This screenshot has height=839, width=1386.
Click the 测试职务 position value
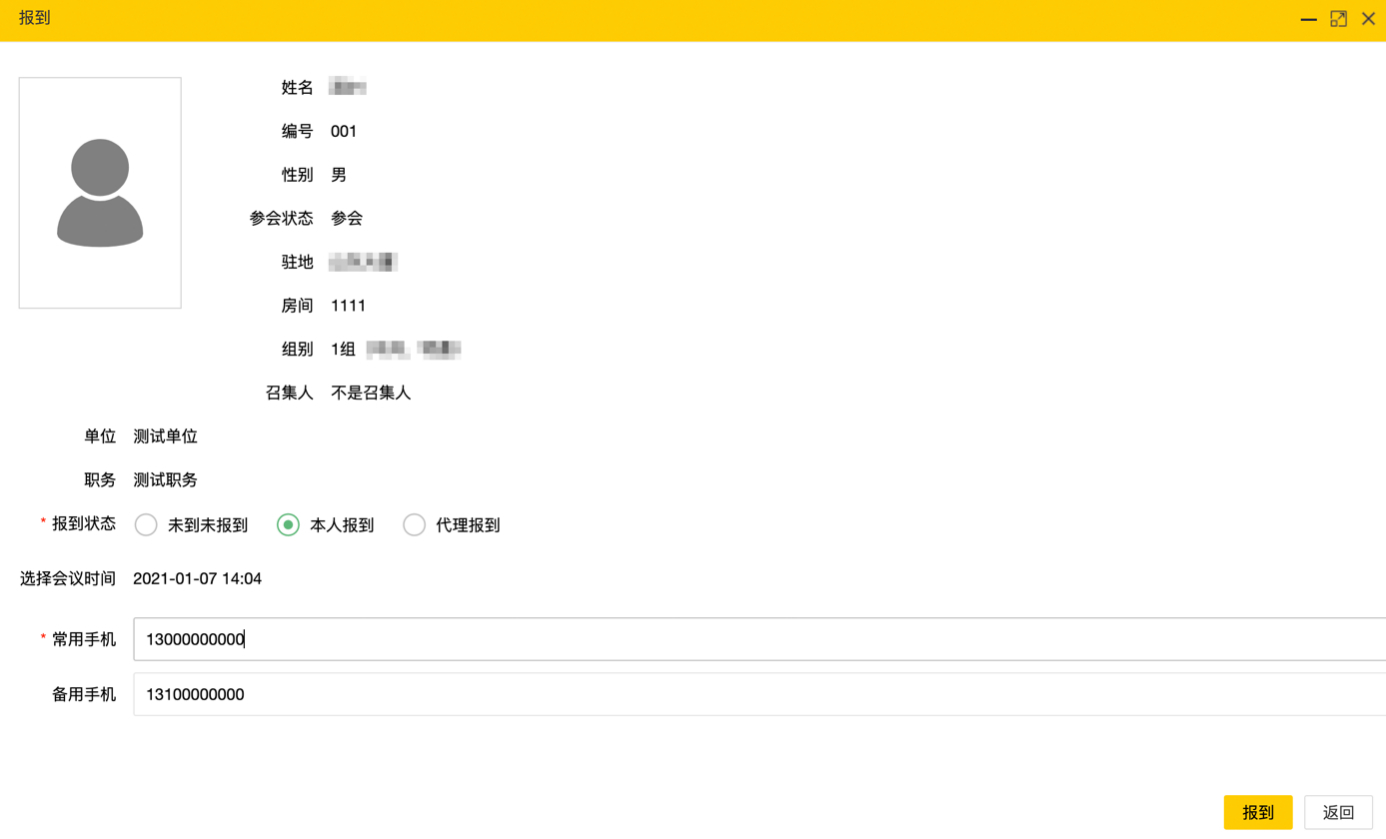coord(165,481)
